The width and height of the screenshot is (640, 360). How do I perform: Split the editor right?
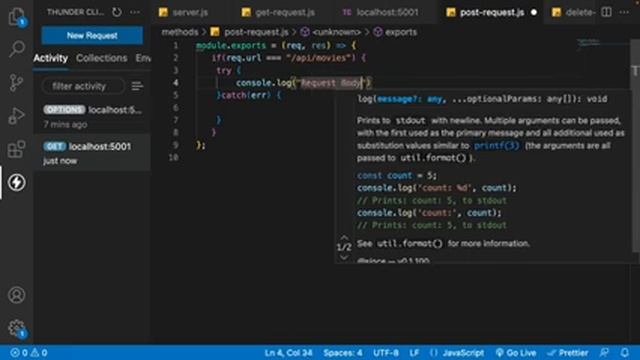[x=607, y=12]
